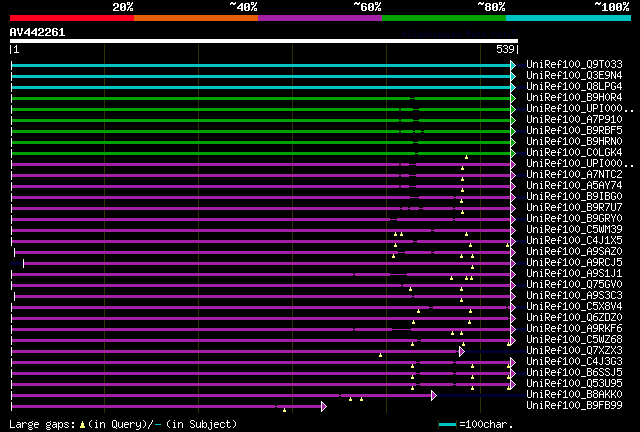Click the green alignment bar for B9H0R4
The width and height of the screenshot is (640, 432).
(261, 98)
